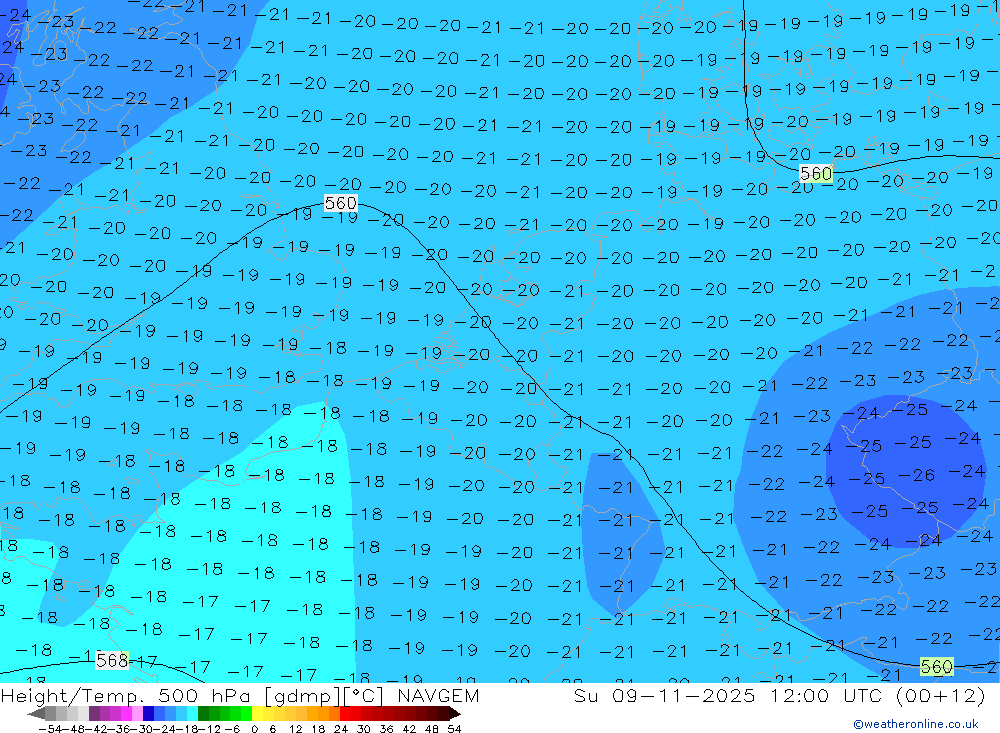The width and height of the screenshot is (1000, 733).
Task: Click the legend label '54'
Action: click(x=454, y=729)
